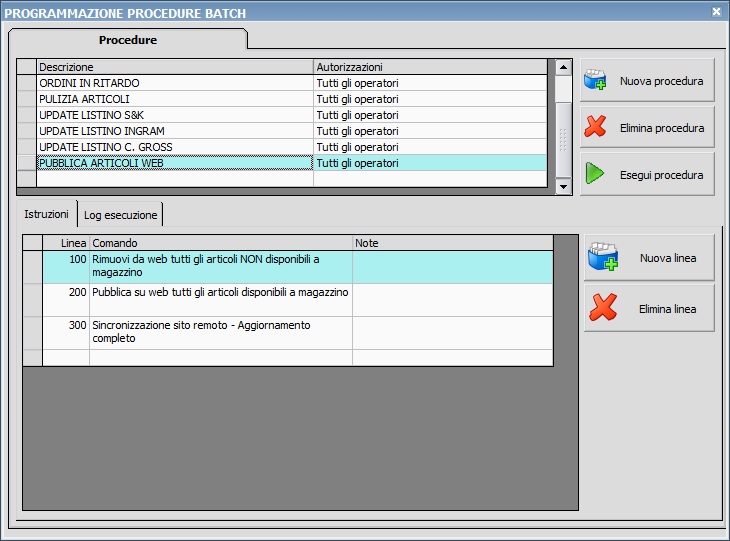Click the Comando column header
Screen dimensions: 730x541
pyautogui.click(x=221, y=243)
